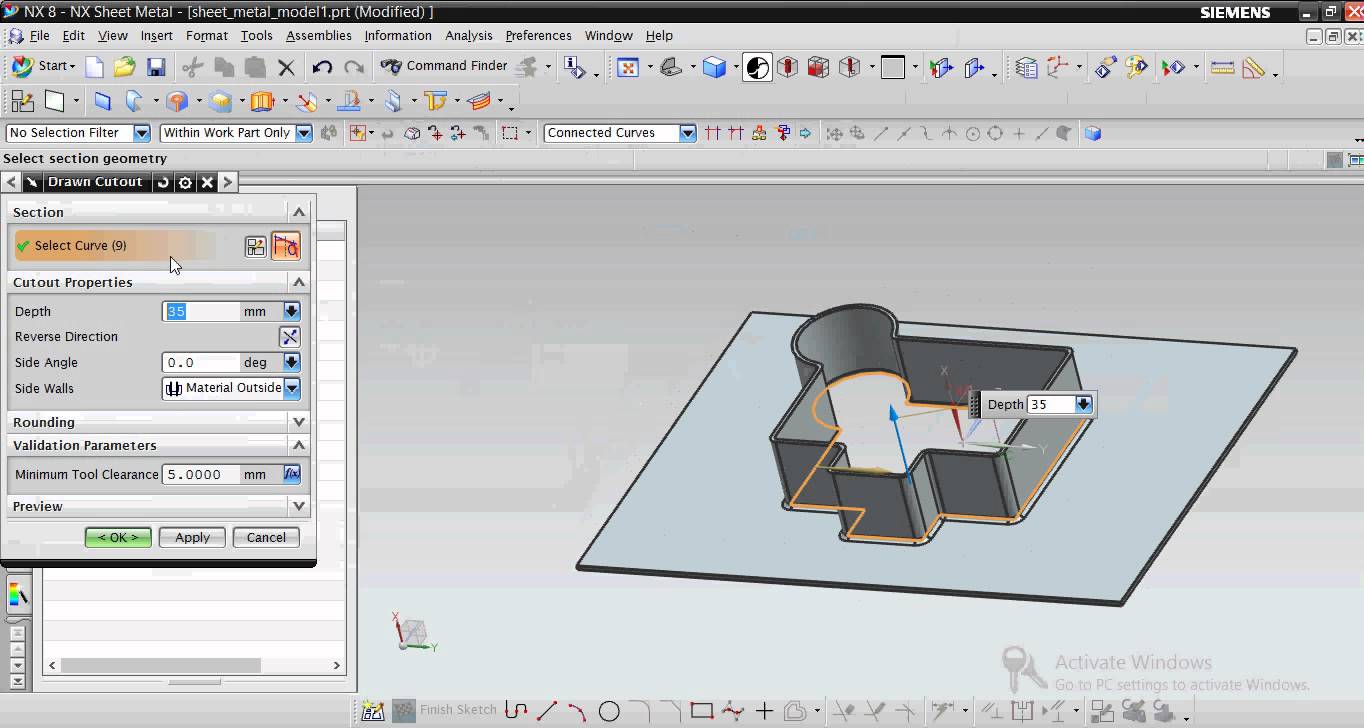Click the Reset dialog icon in Drawn Cutout header
This screenshot has height=728, width=1364.
coord(164,182)
